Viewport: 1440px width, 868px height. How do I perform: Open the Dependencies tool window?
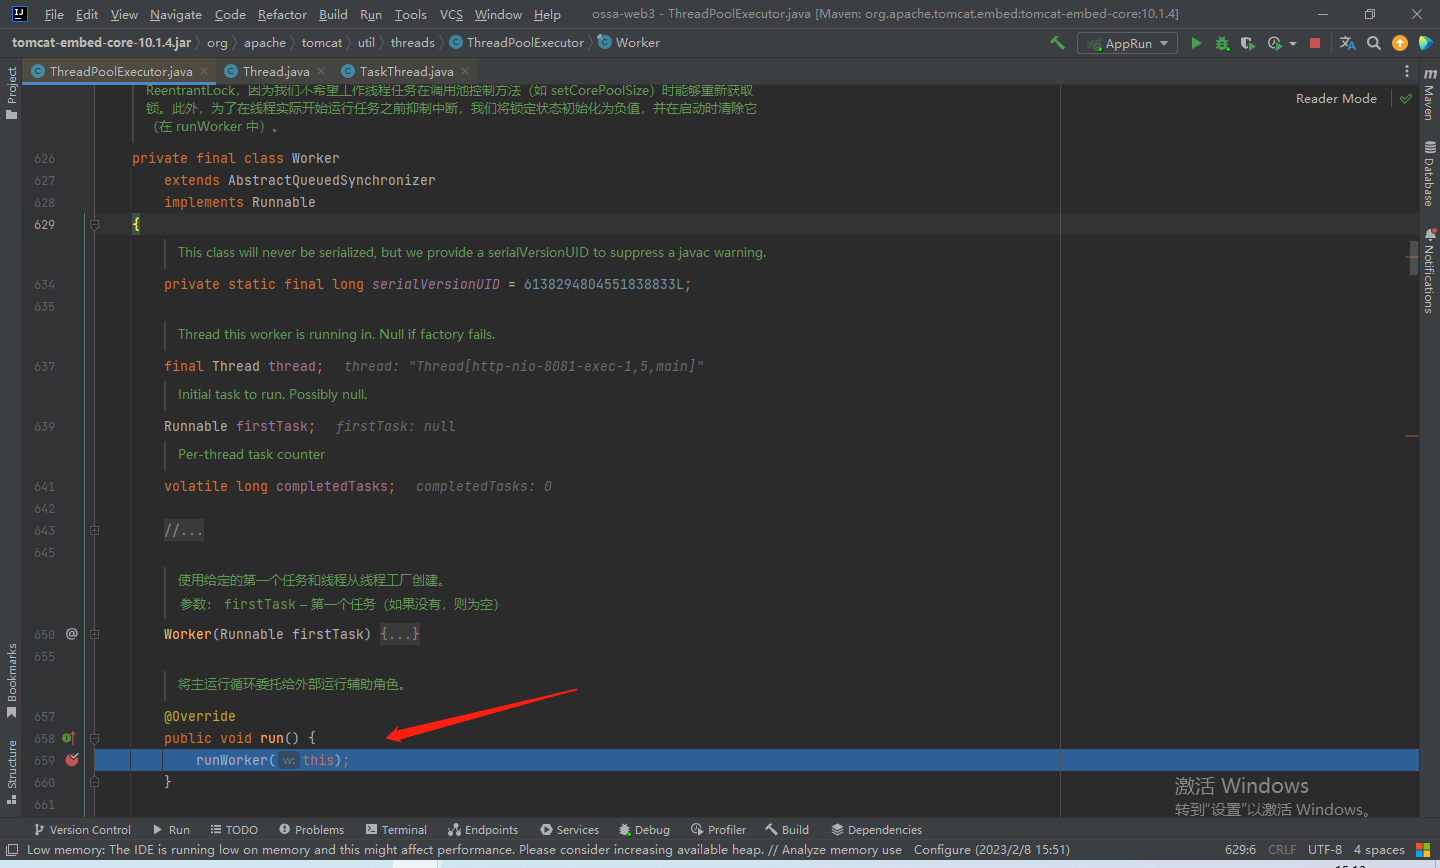876,830
